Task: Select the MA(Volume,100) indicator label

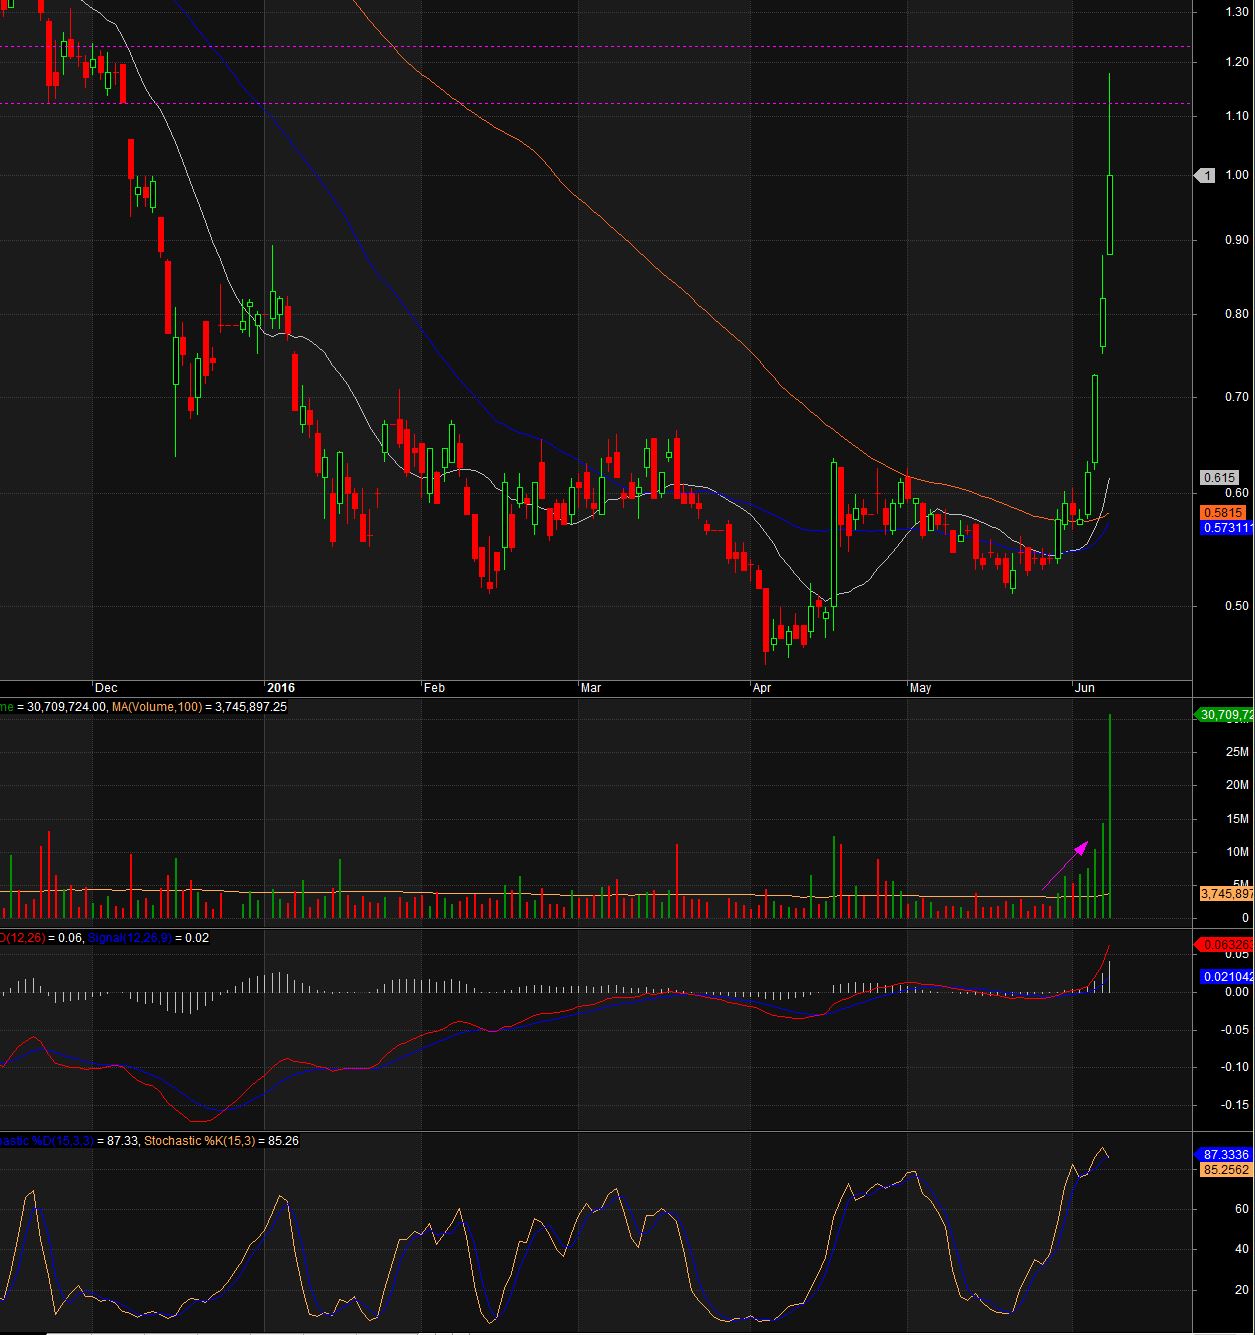Action: (156, 707)
